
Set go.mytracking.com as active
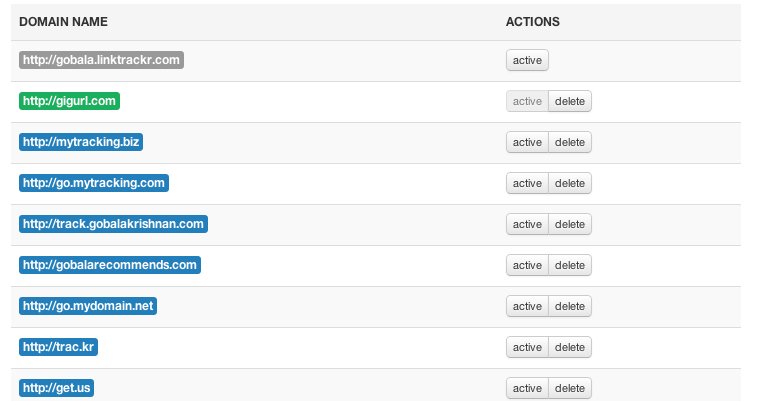(527, 183)
